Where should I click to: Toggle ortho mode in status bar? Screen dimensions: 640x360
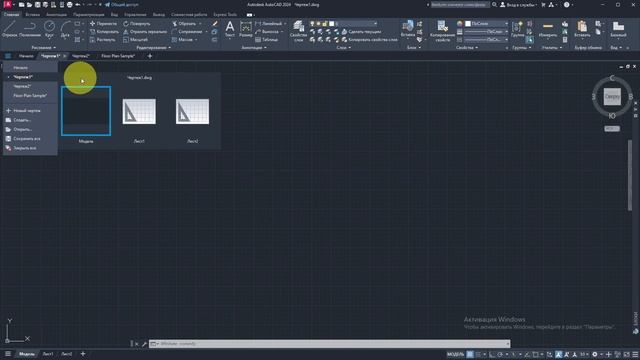492,354
